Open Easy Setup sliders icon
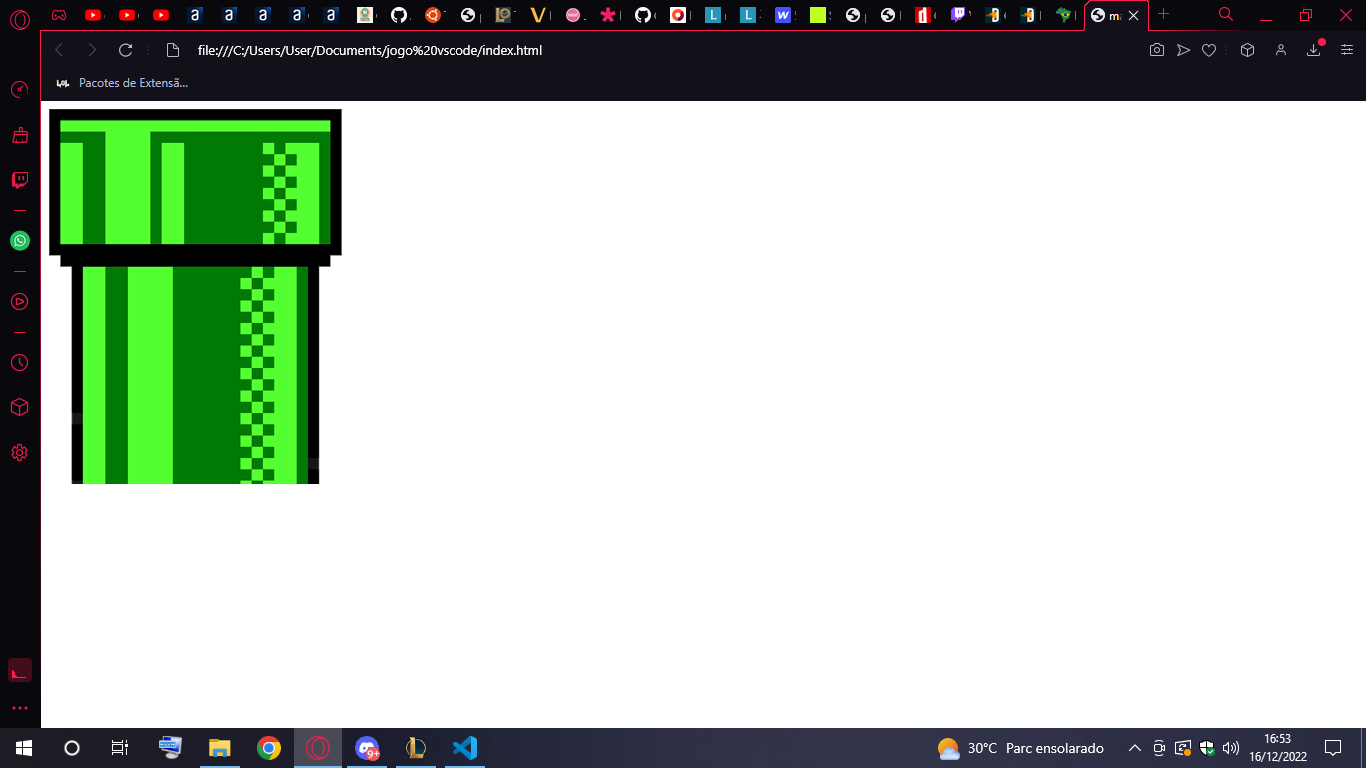Screen dimensions: 1366x768 coord(1346,50)
